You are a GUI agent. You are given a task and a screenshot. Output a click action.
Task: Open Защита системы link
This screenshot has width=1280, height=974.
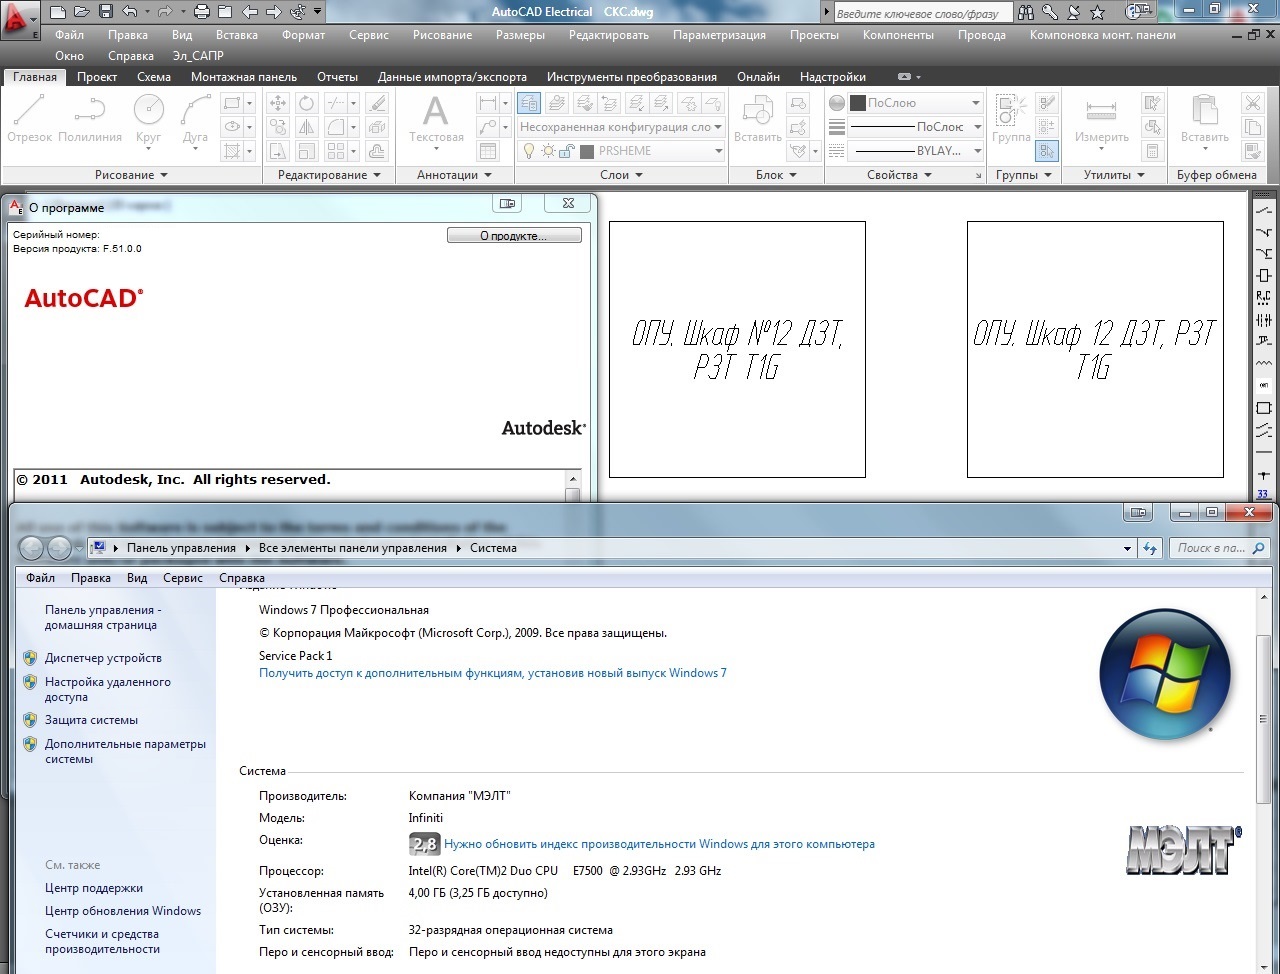(91, 720)
